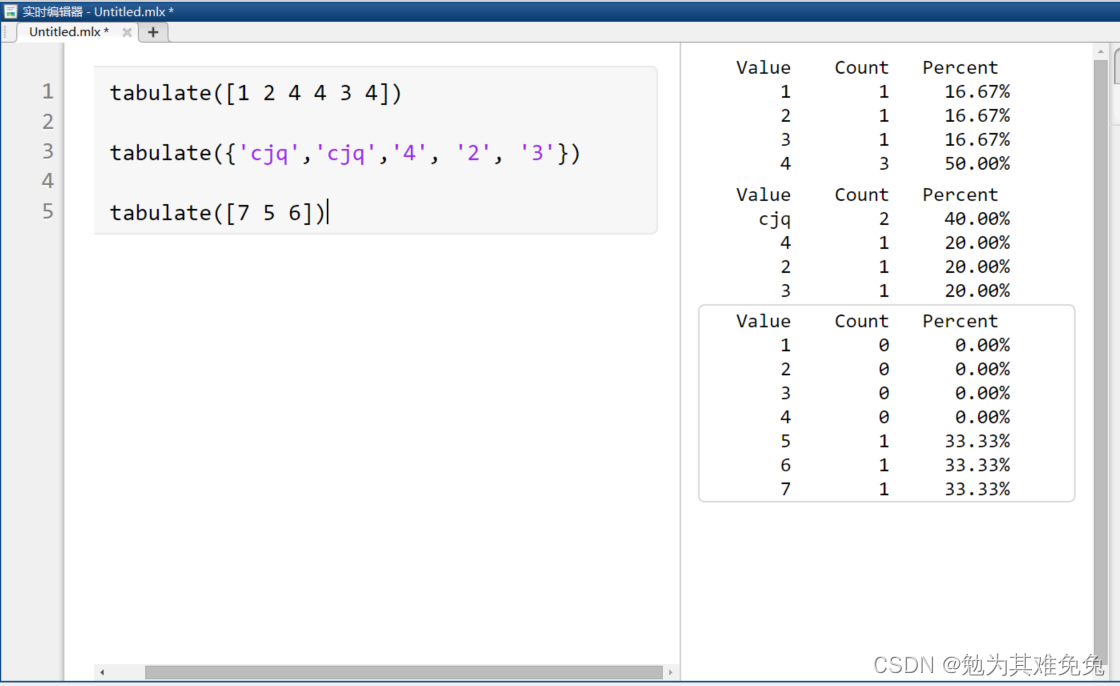Screen dimensions: 1120x686
Task: Click the tab bar grip handle on left edge
Action: [4, 31]
